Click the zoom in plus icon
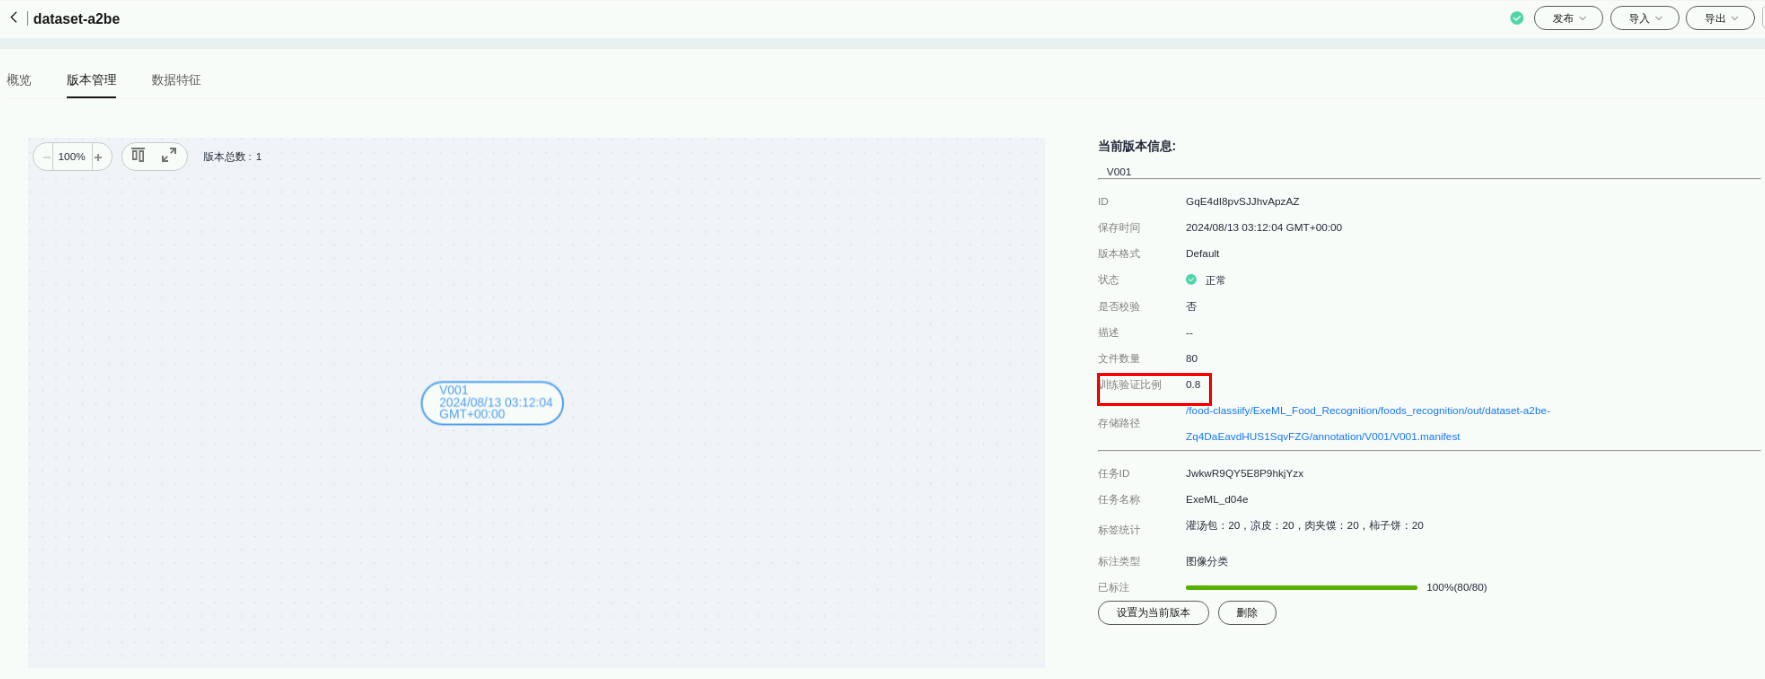Viewport: 1765px width, 679px height. 98,157
